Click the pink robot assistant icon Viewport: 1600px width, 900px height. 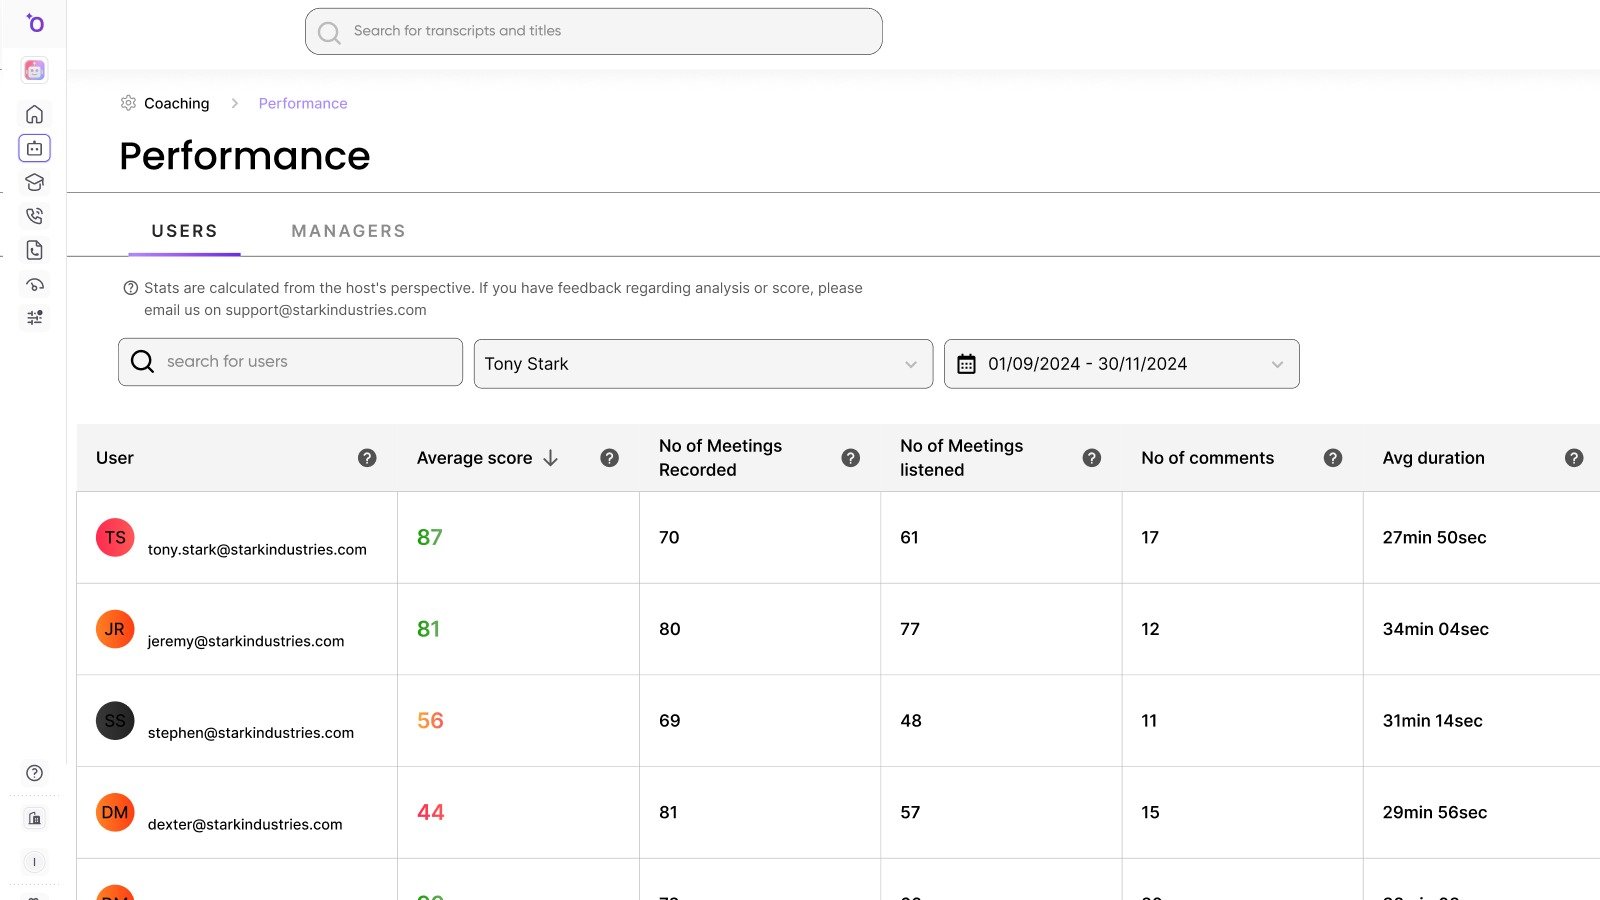click(34, 70)
